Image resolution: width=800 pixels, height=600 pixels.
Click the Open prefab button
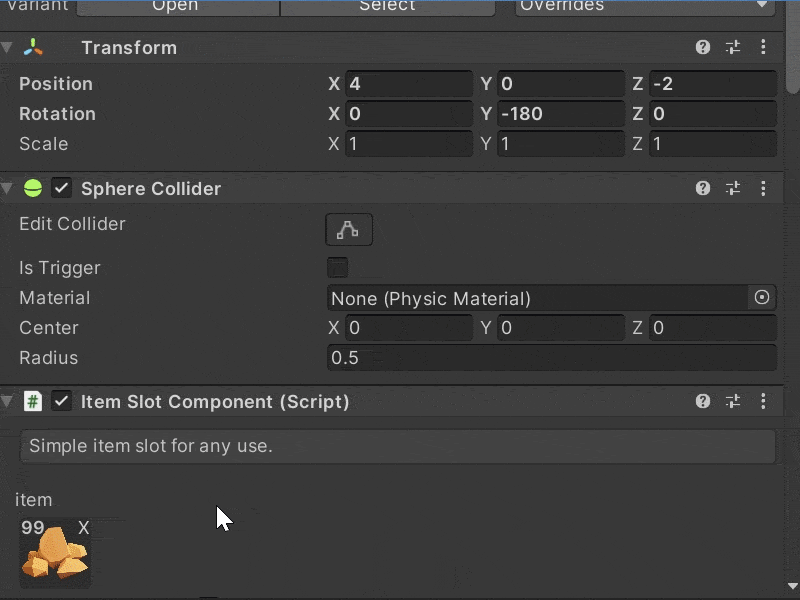[x=177, y=7]
